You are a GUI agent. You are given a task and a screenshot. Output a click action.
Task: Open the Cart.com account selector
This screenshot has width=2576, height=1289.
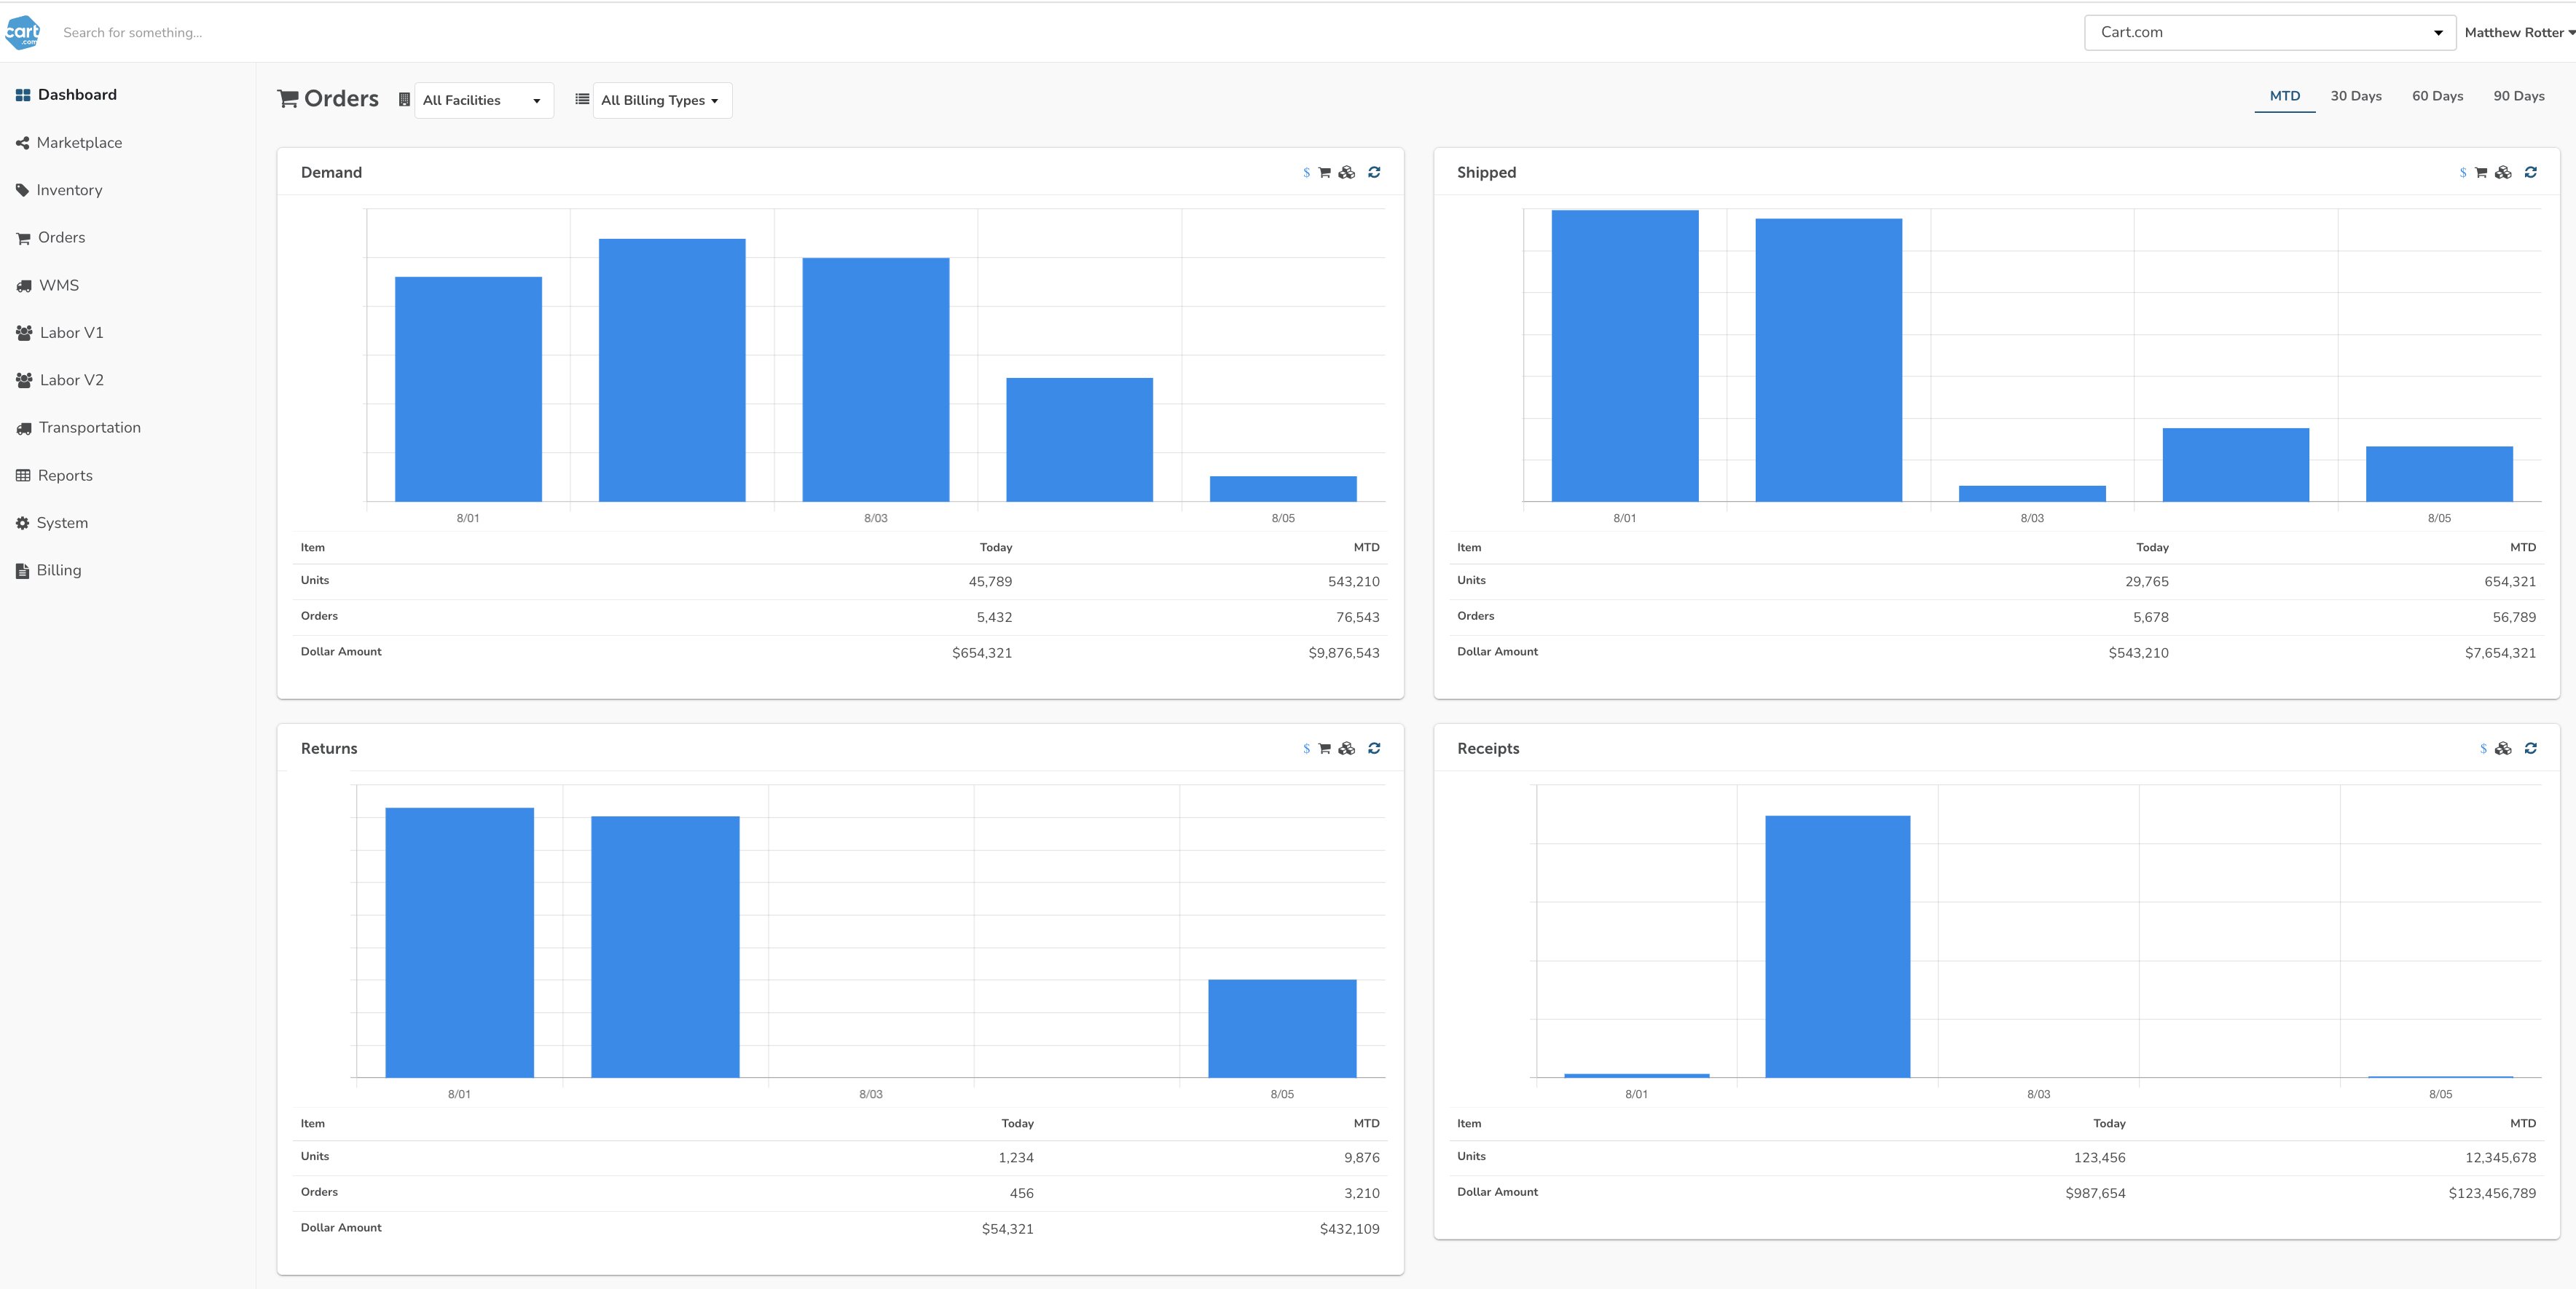2269,32
